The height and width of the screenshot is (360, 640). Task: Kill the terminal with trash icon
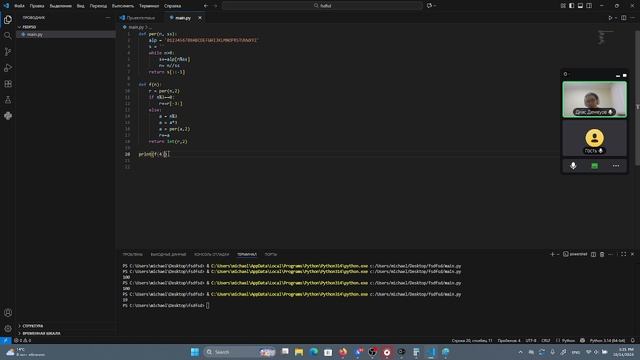pyautogui.click(x=602, y=254)
